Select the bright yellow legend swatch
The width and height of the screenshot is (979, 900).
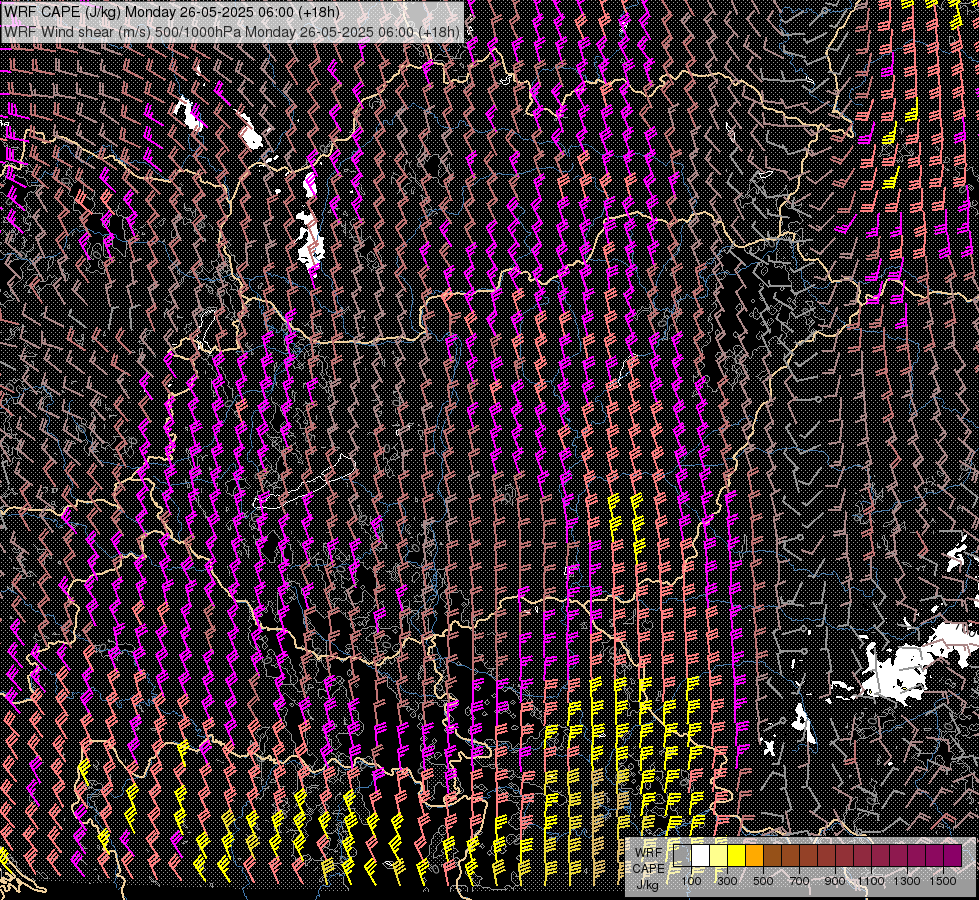(737, 855)
